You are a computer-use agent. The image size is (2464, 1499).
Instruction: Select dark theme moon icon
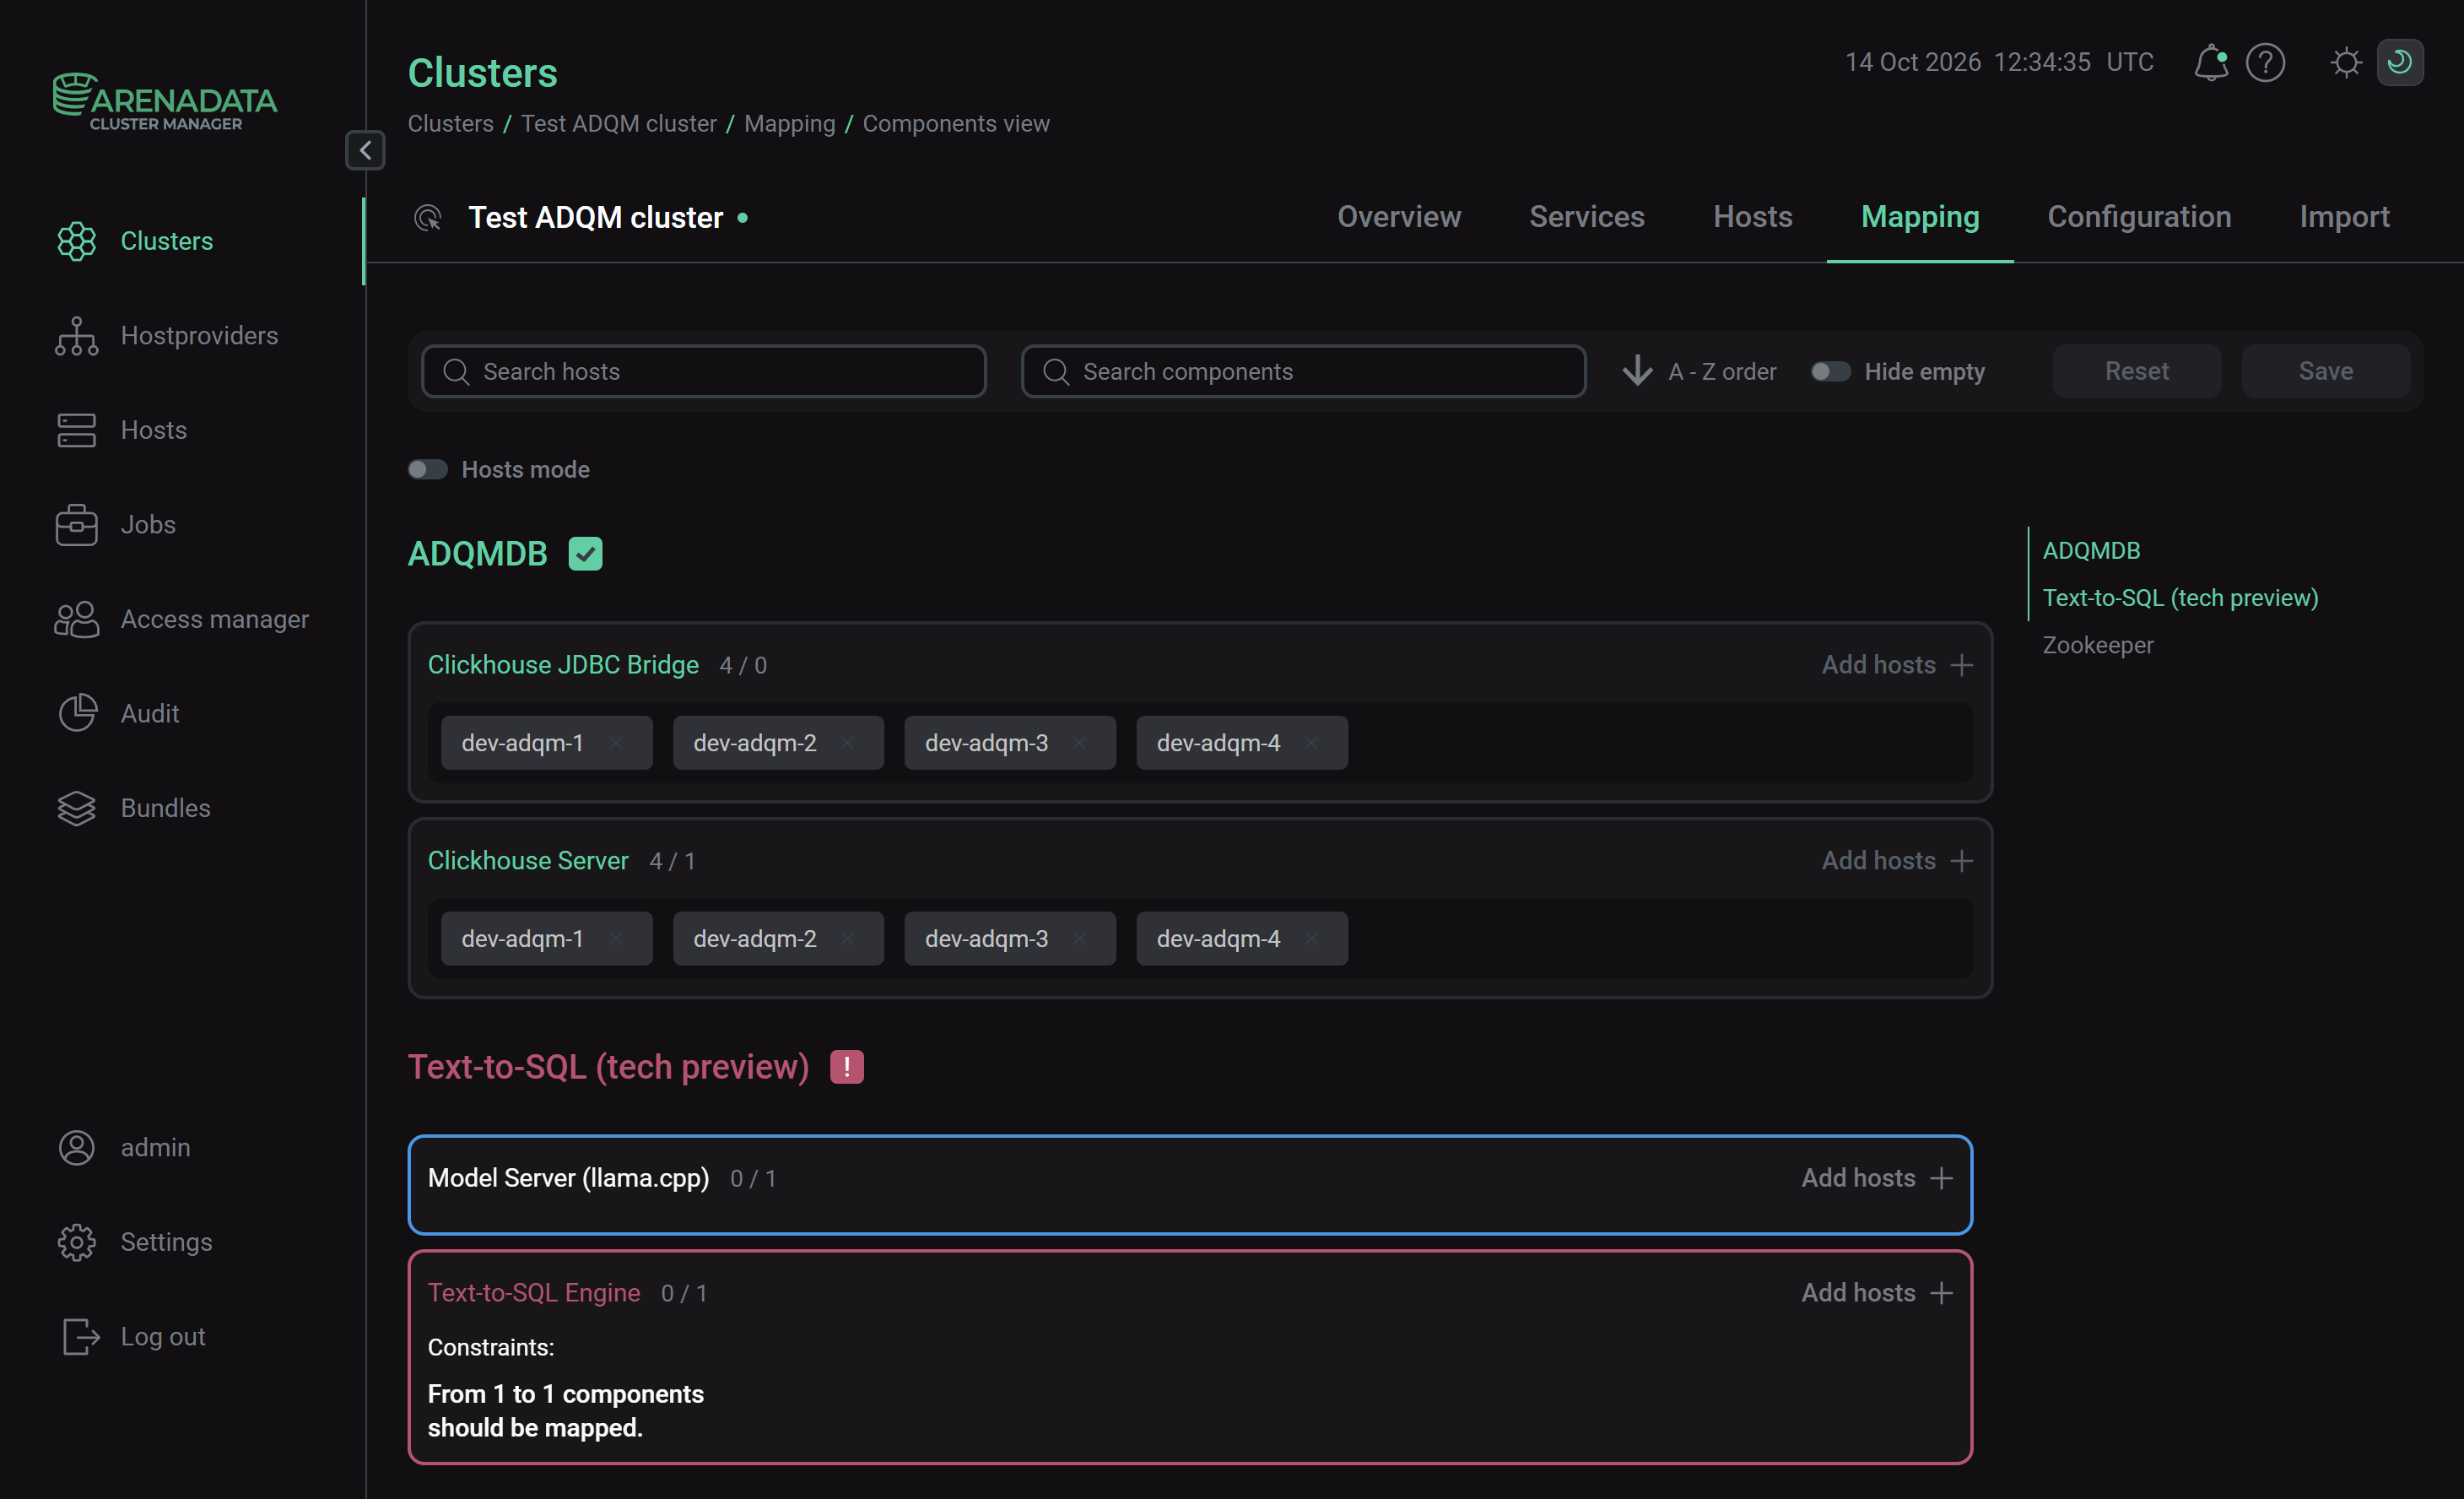click(x=2399, y=63)
